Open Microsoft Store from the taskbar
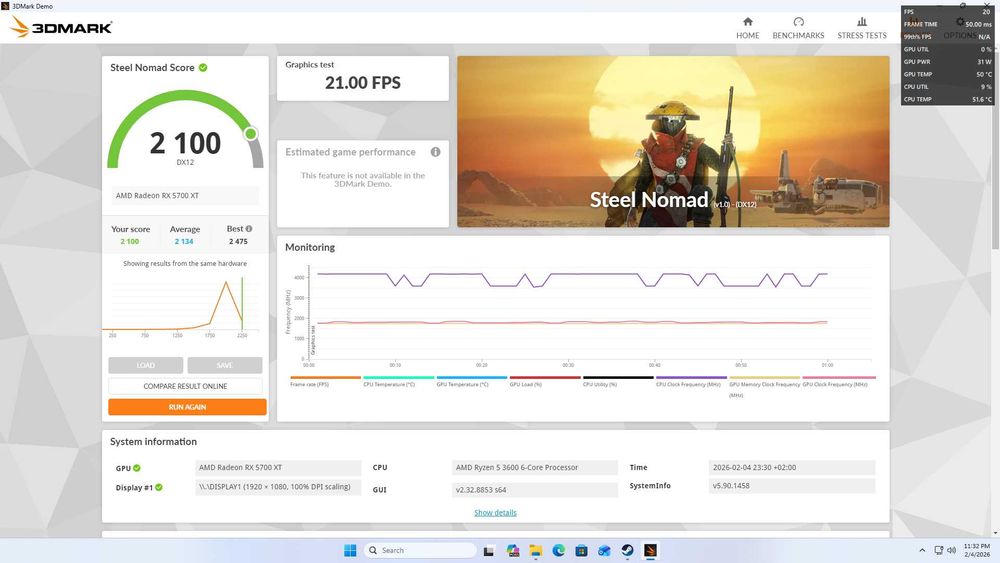 point(581,550)
